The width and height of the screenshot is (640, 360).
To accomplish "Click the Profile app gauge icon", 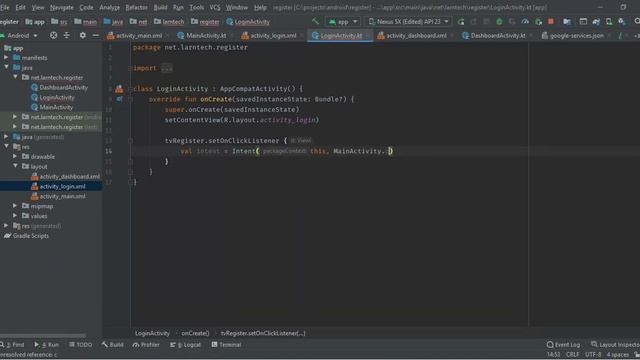I will (525, 22).
